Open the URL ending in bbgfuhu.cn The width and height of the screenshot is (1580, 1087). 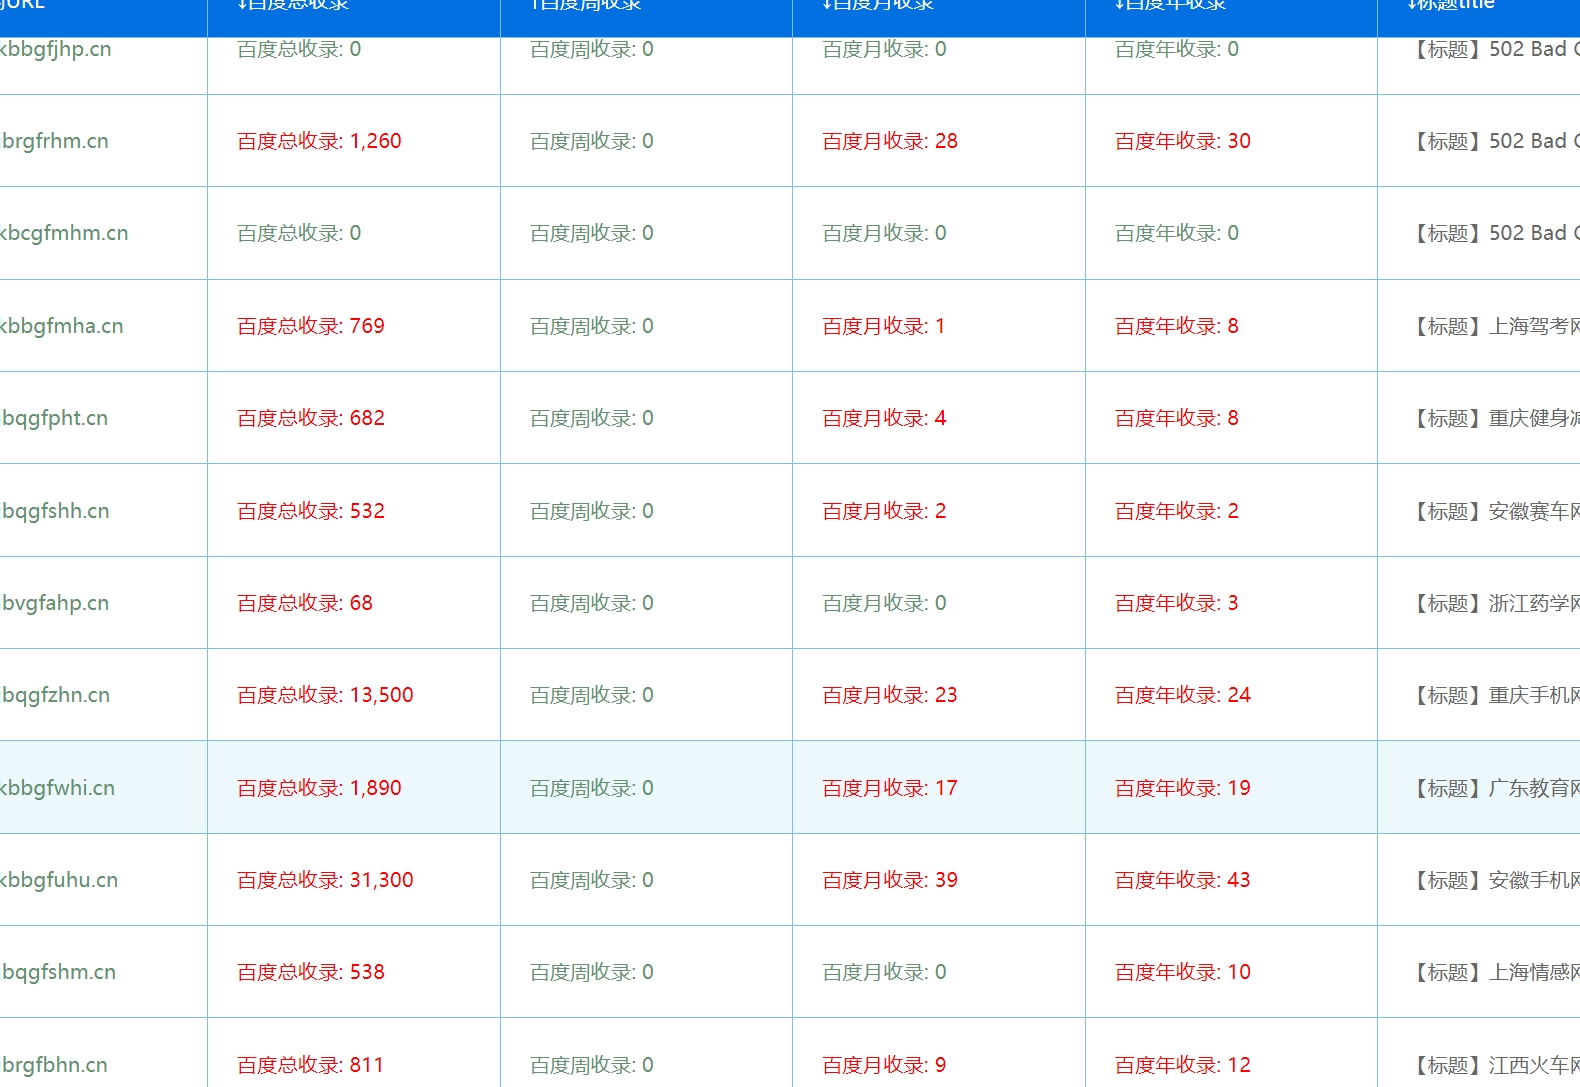tap(59, 880)
